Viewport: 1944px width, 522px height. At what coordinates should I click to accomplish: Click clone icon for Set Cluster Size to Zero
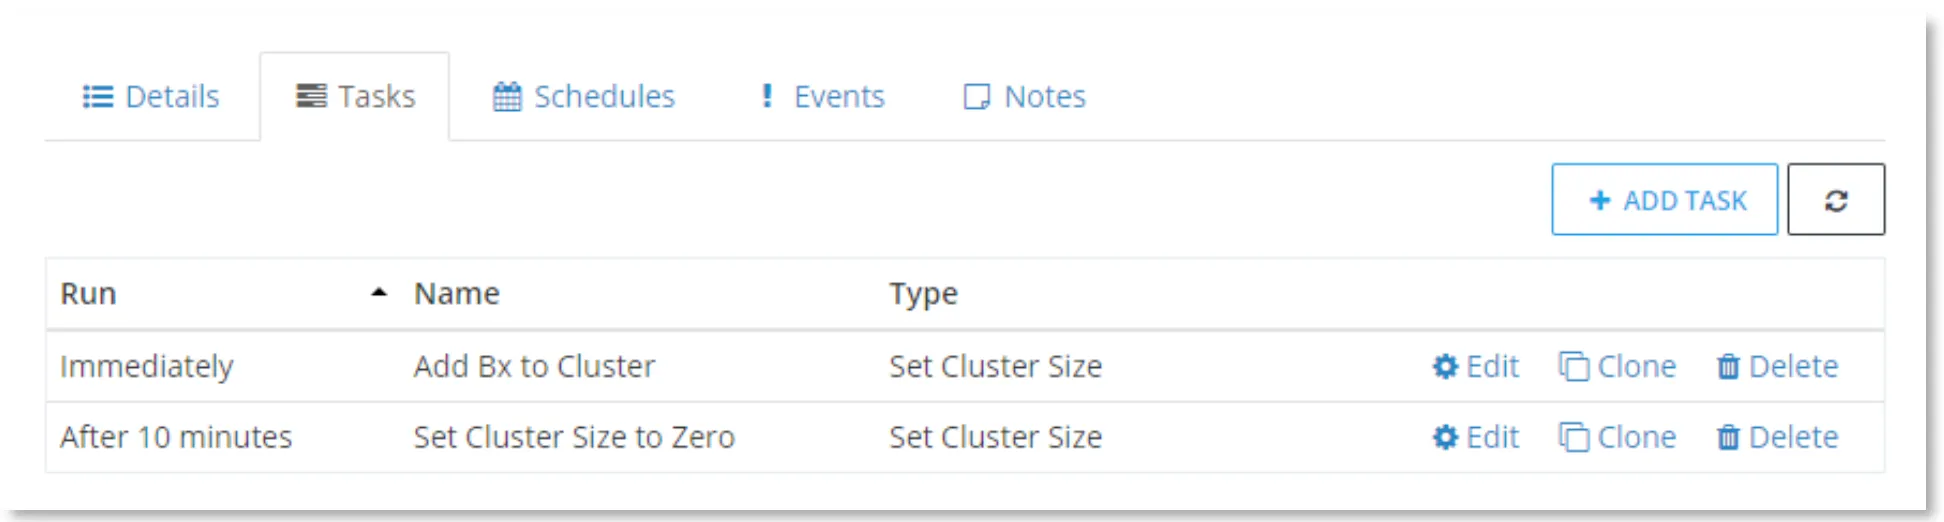click(1574, 438)
